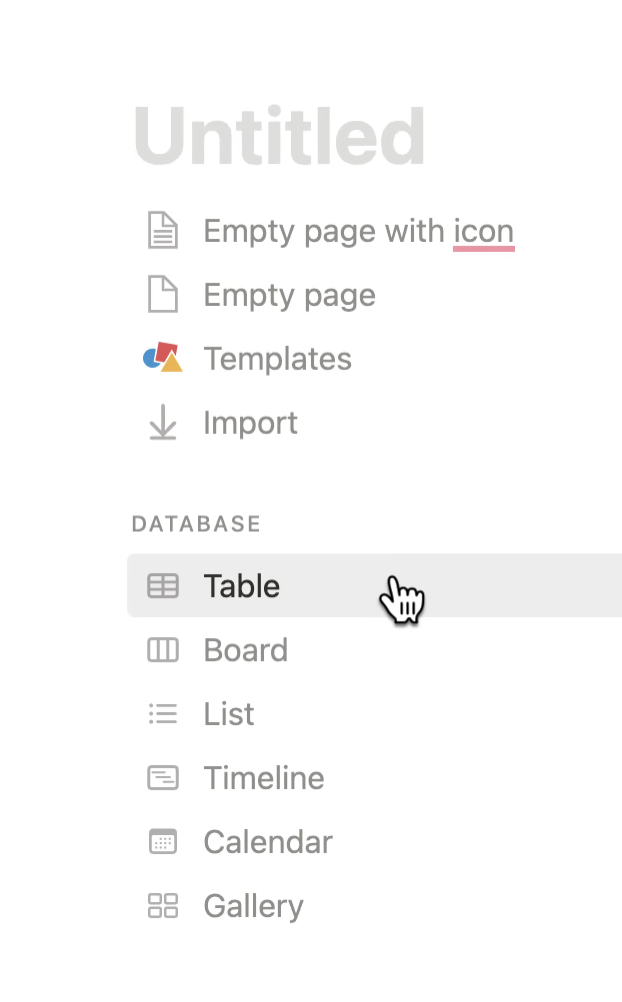This screenshot has width=622, height=1002.
Task: Click the Untitled page title field
Action: pos(280,136)
